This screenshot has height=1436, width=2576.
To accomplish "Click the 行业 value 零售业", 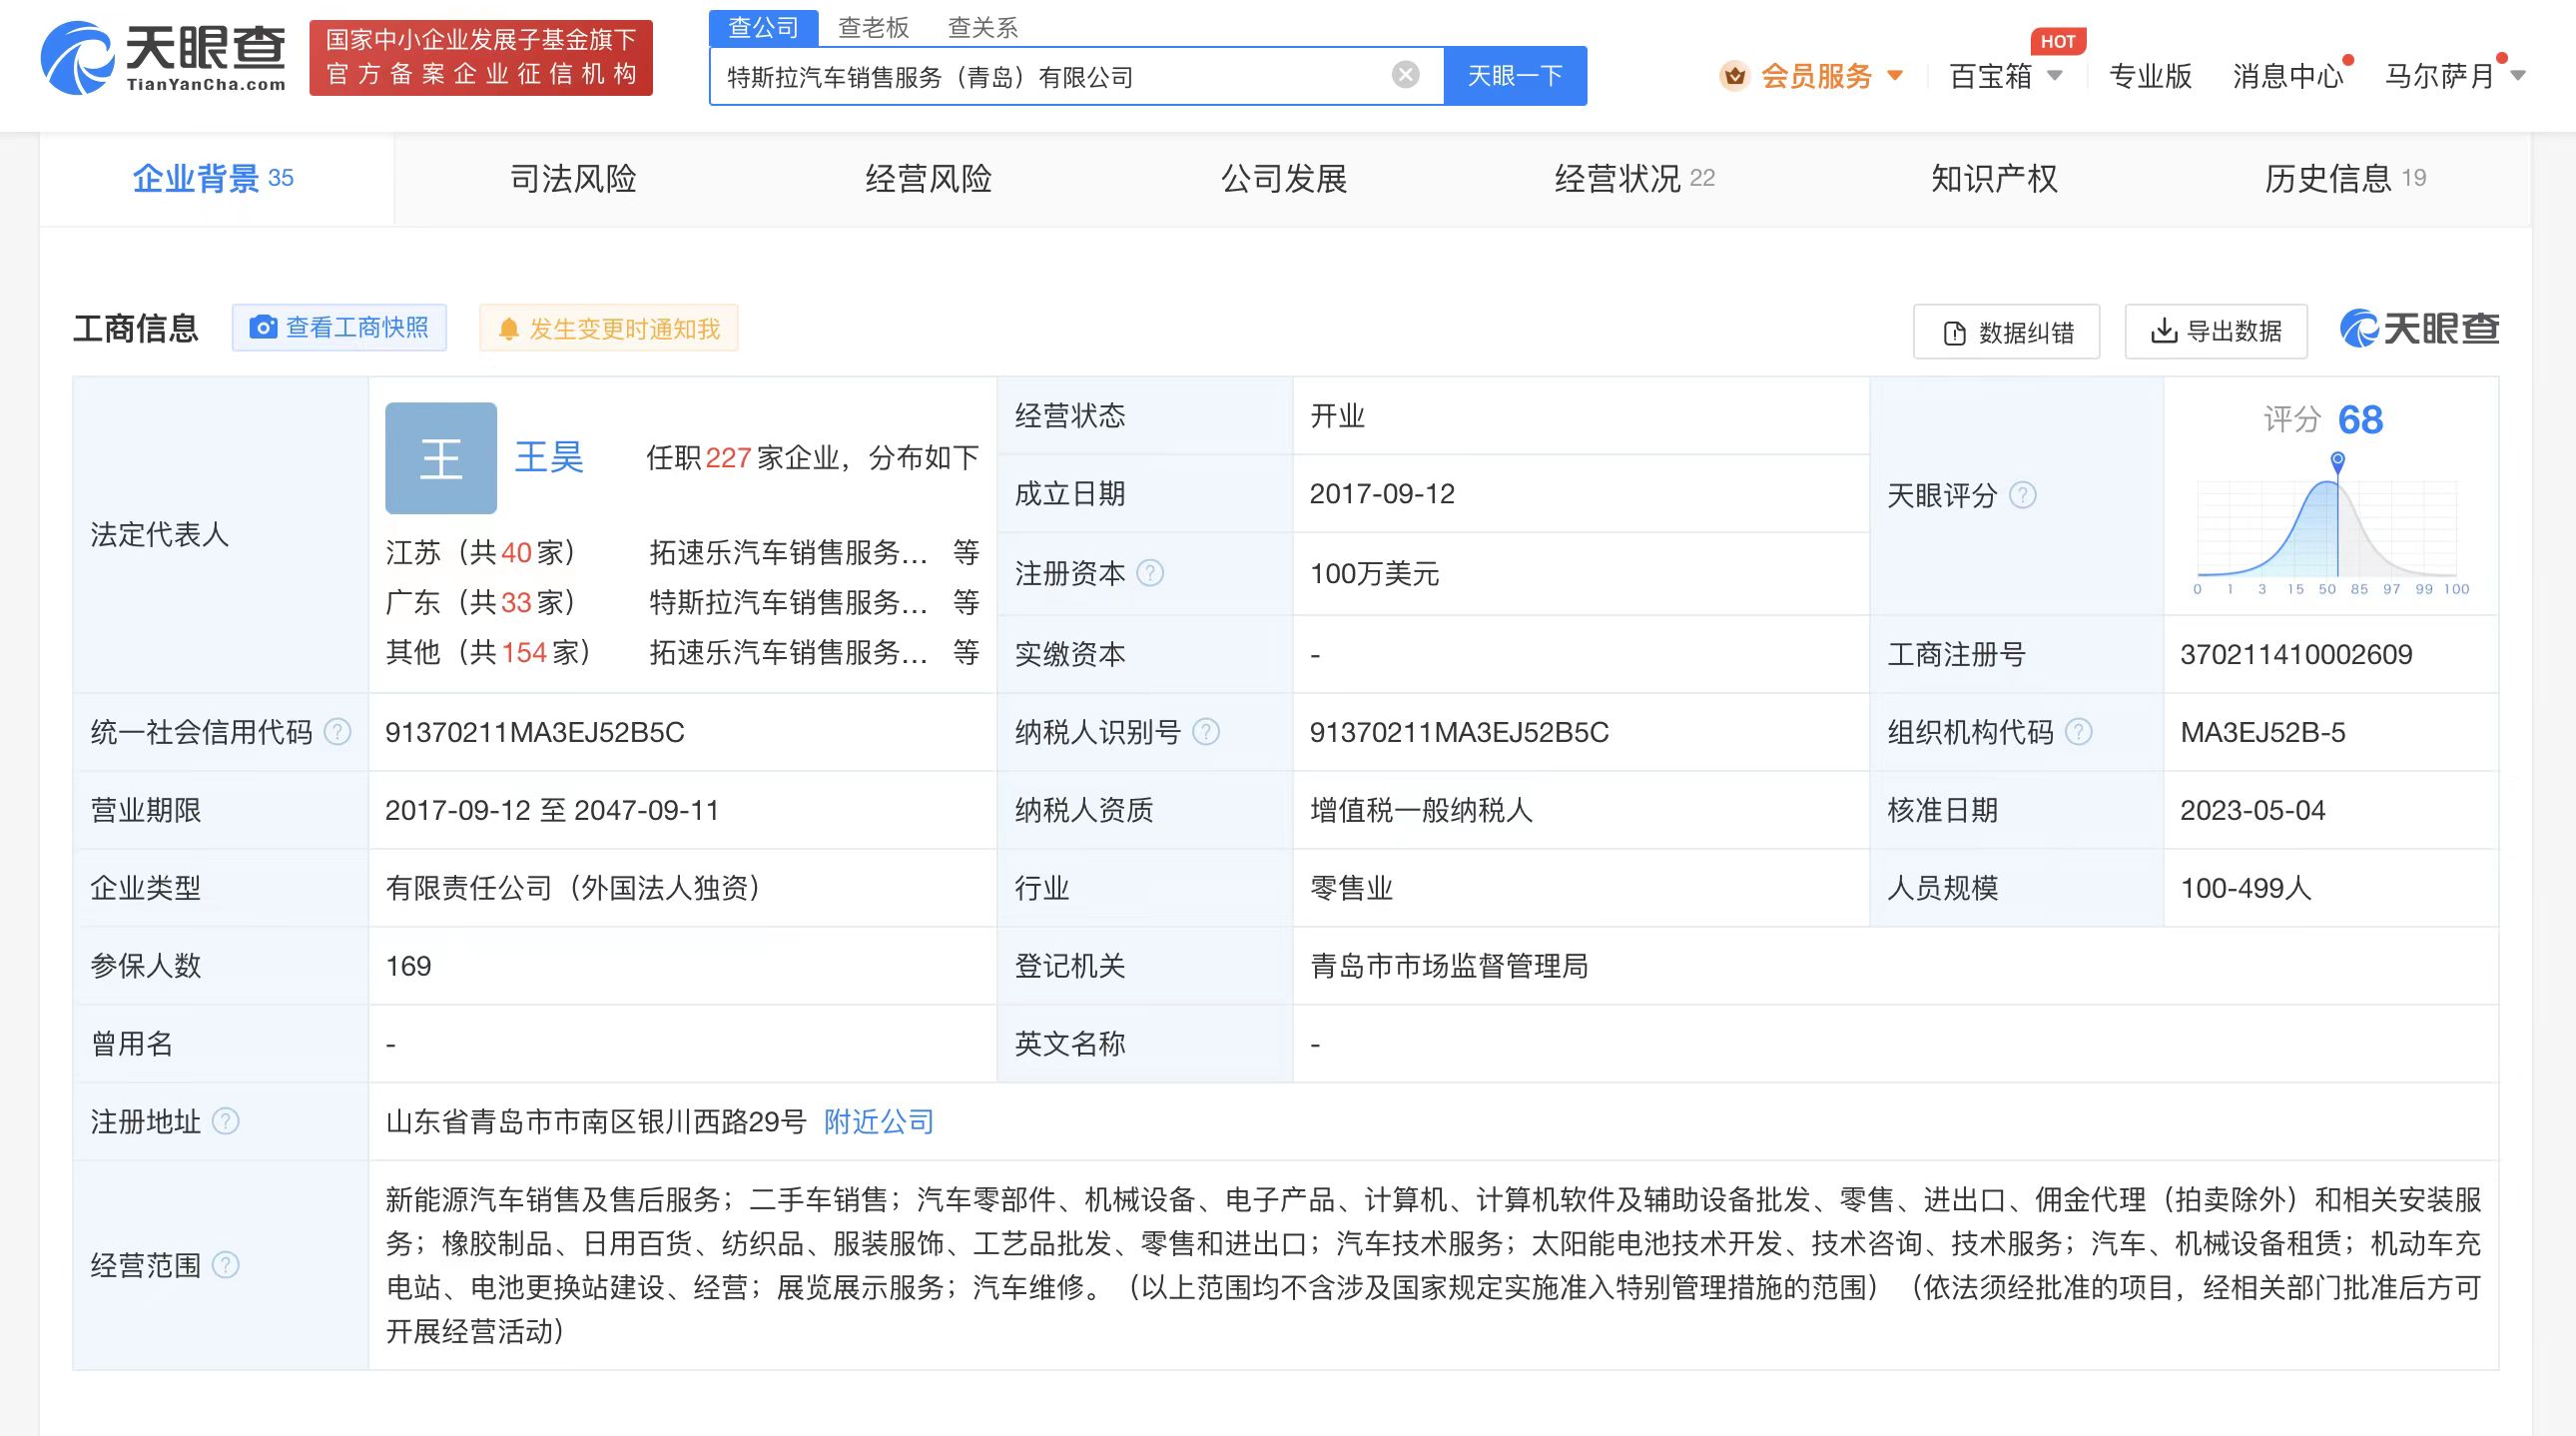I will click(x=1351, y=888).
